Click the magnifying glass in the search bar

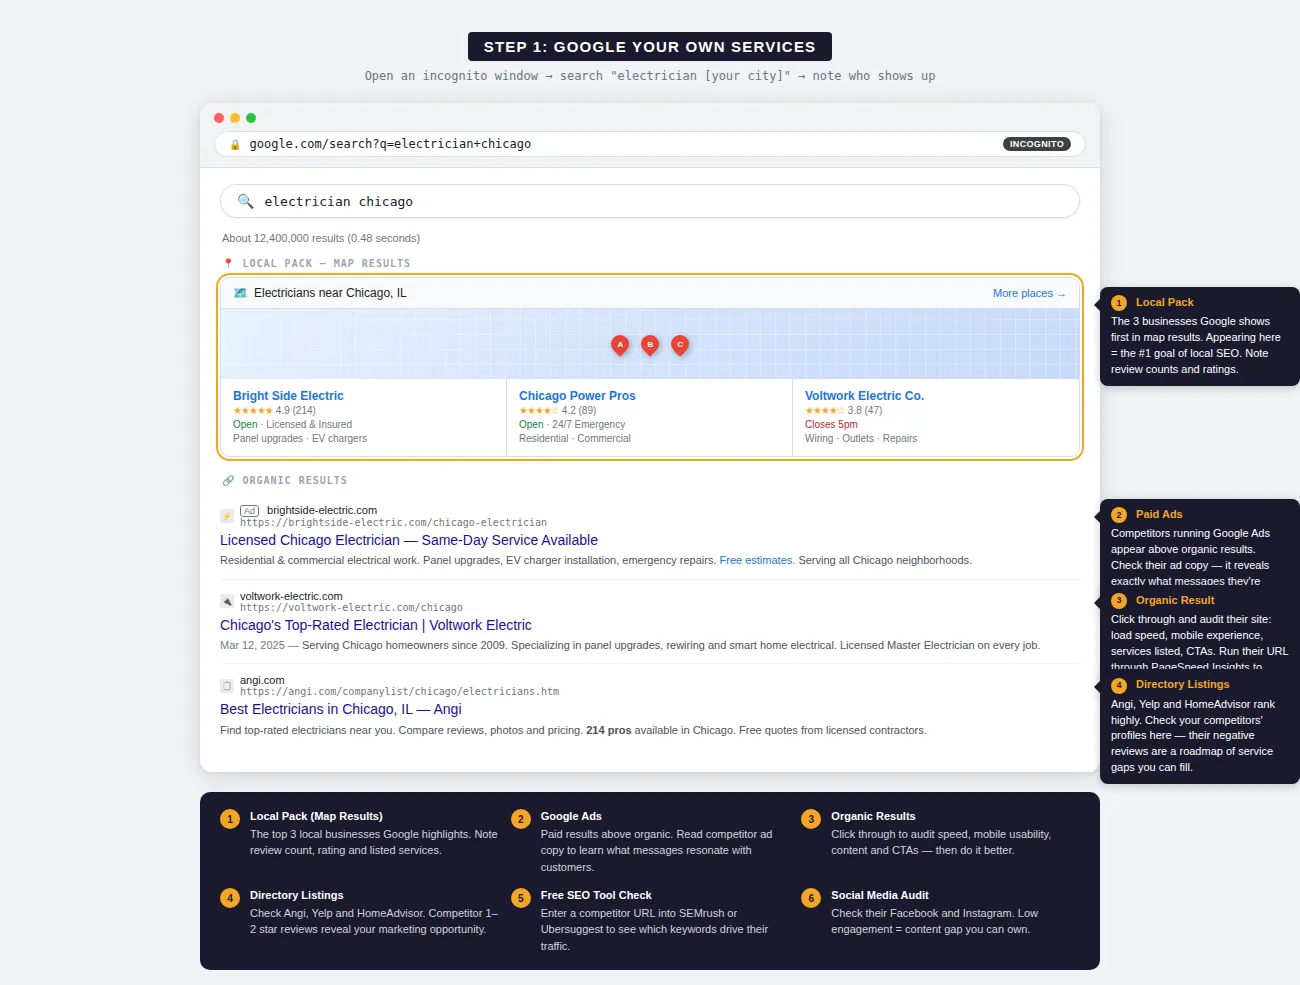pos(246,201)
